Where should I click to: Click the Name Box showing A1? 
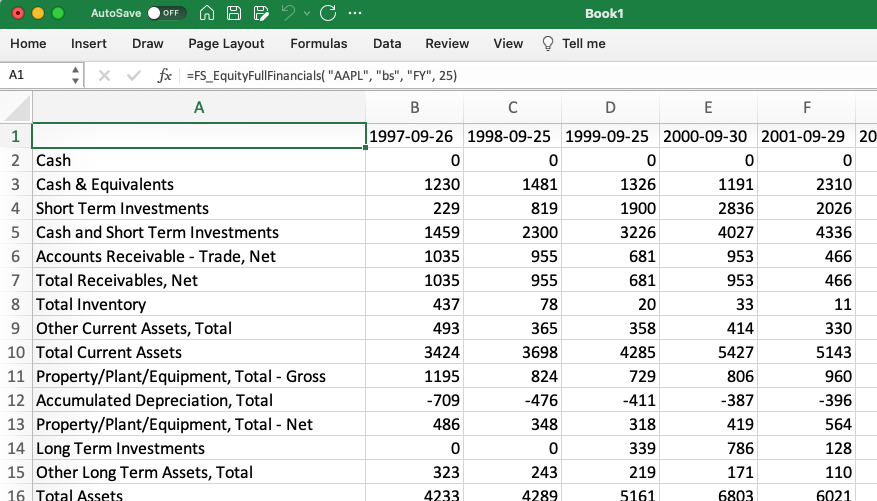coord(36,75)
